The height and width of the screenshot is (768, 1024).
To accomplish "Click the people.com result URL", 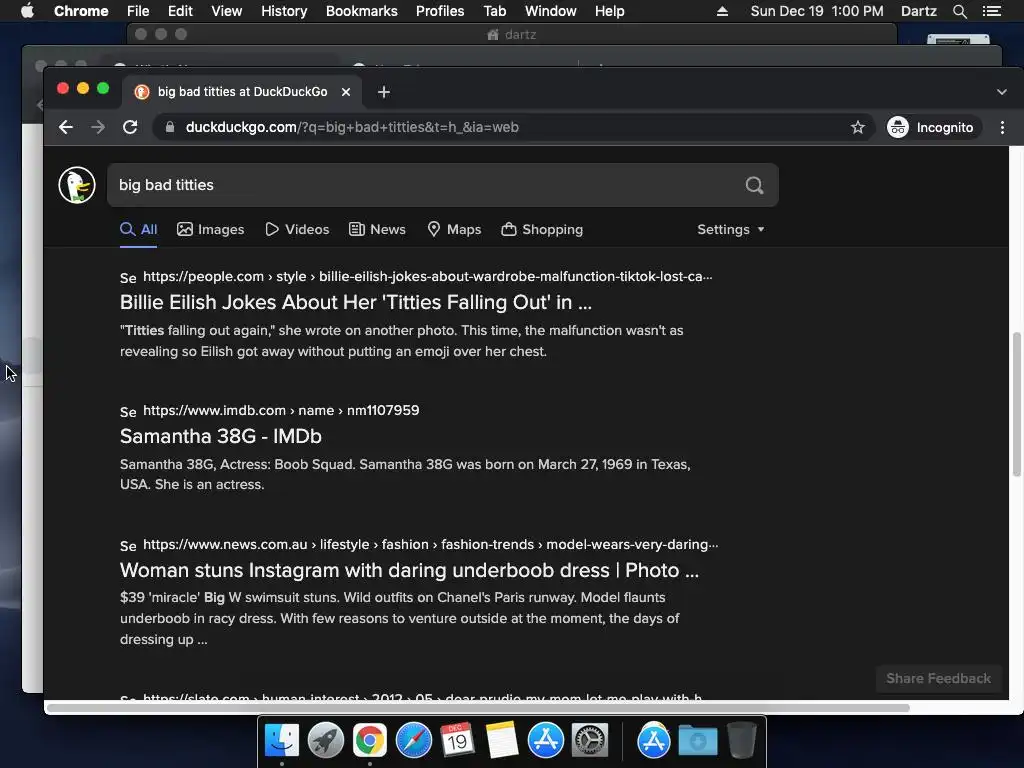I will [428, 276].
